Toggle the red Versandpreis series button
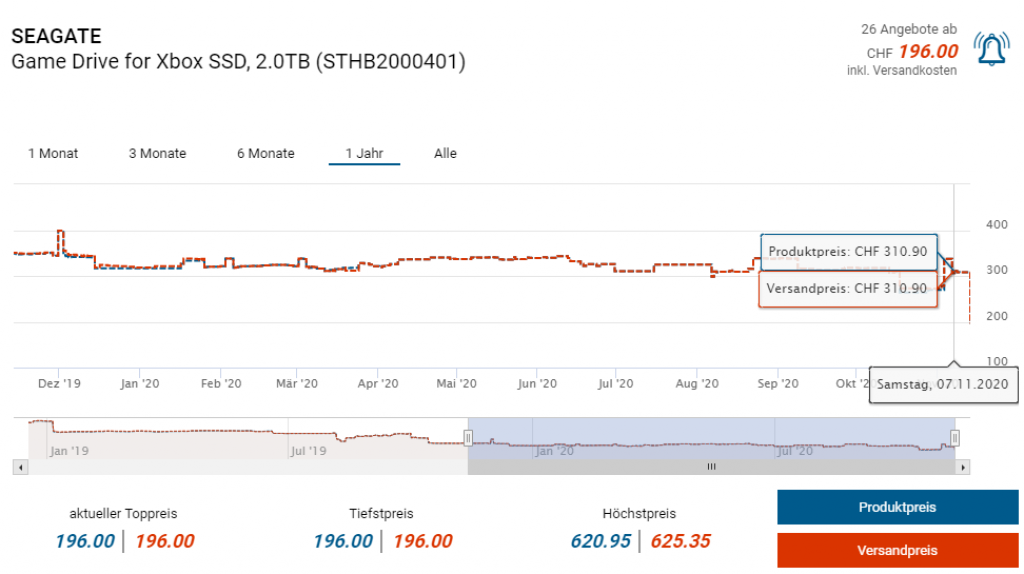 point(897,550)
